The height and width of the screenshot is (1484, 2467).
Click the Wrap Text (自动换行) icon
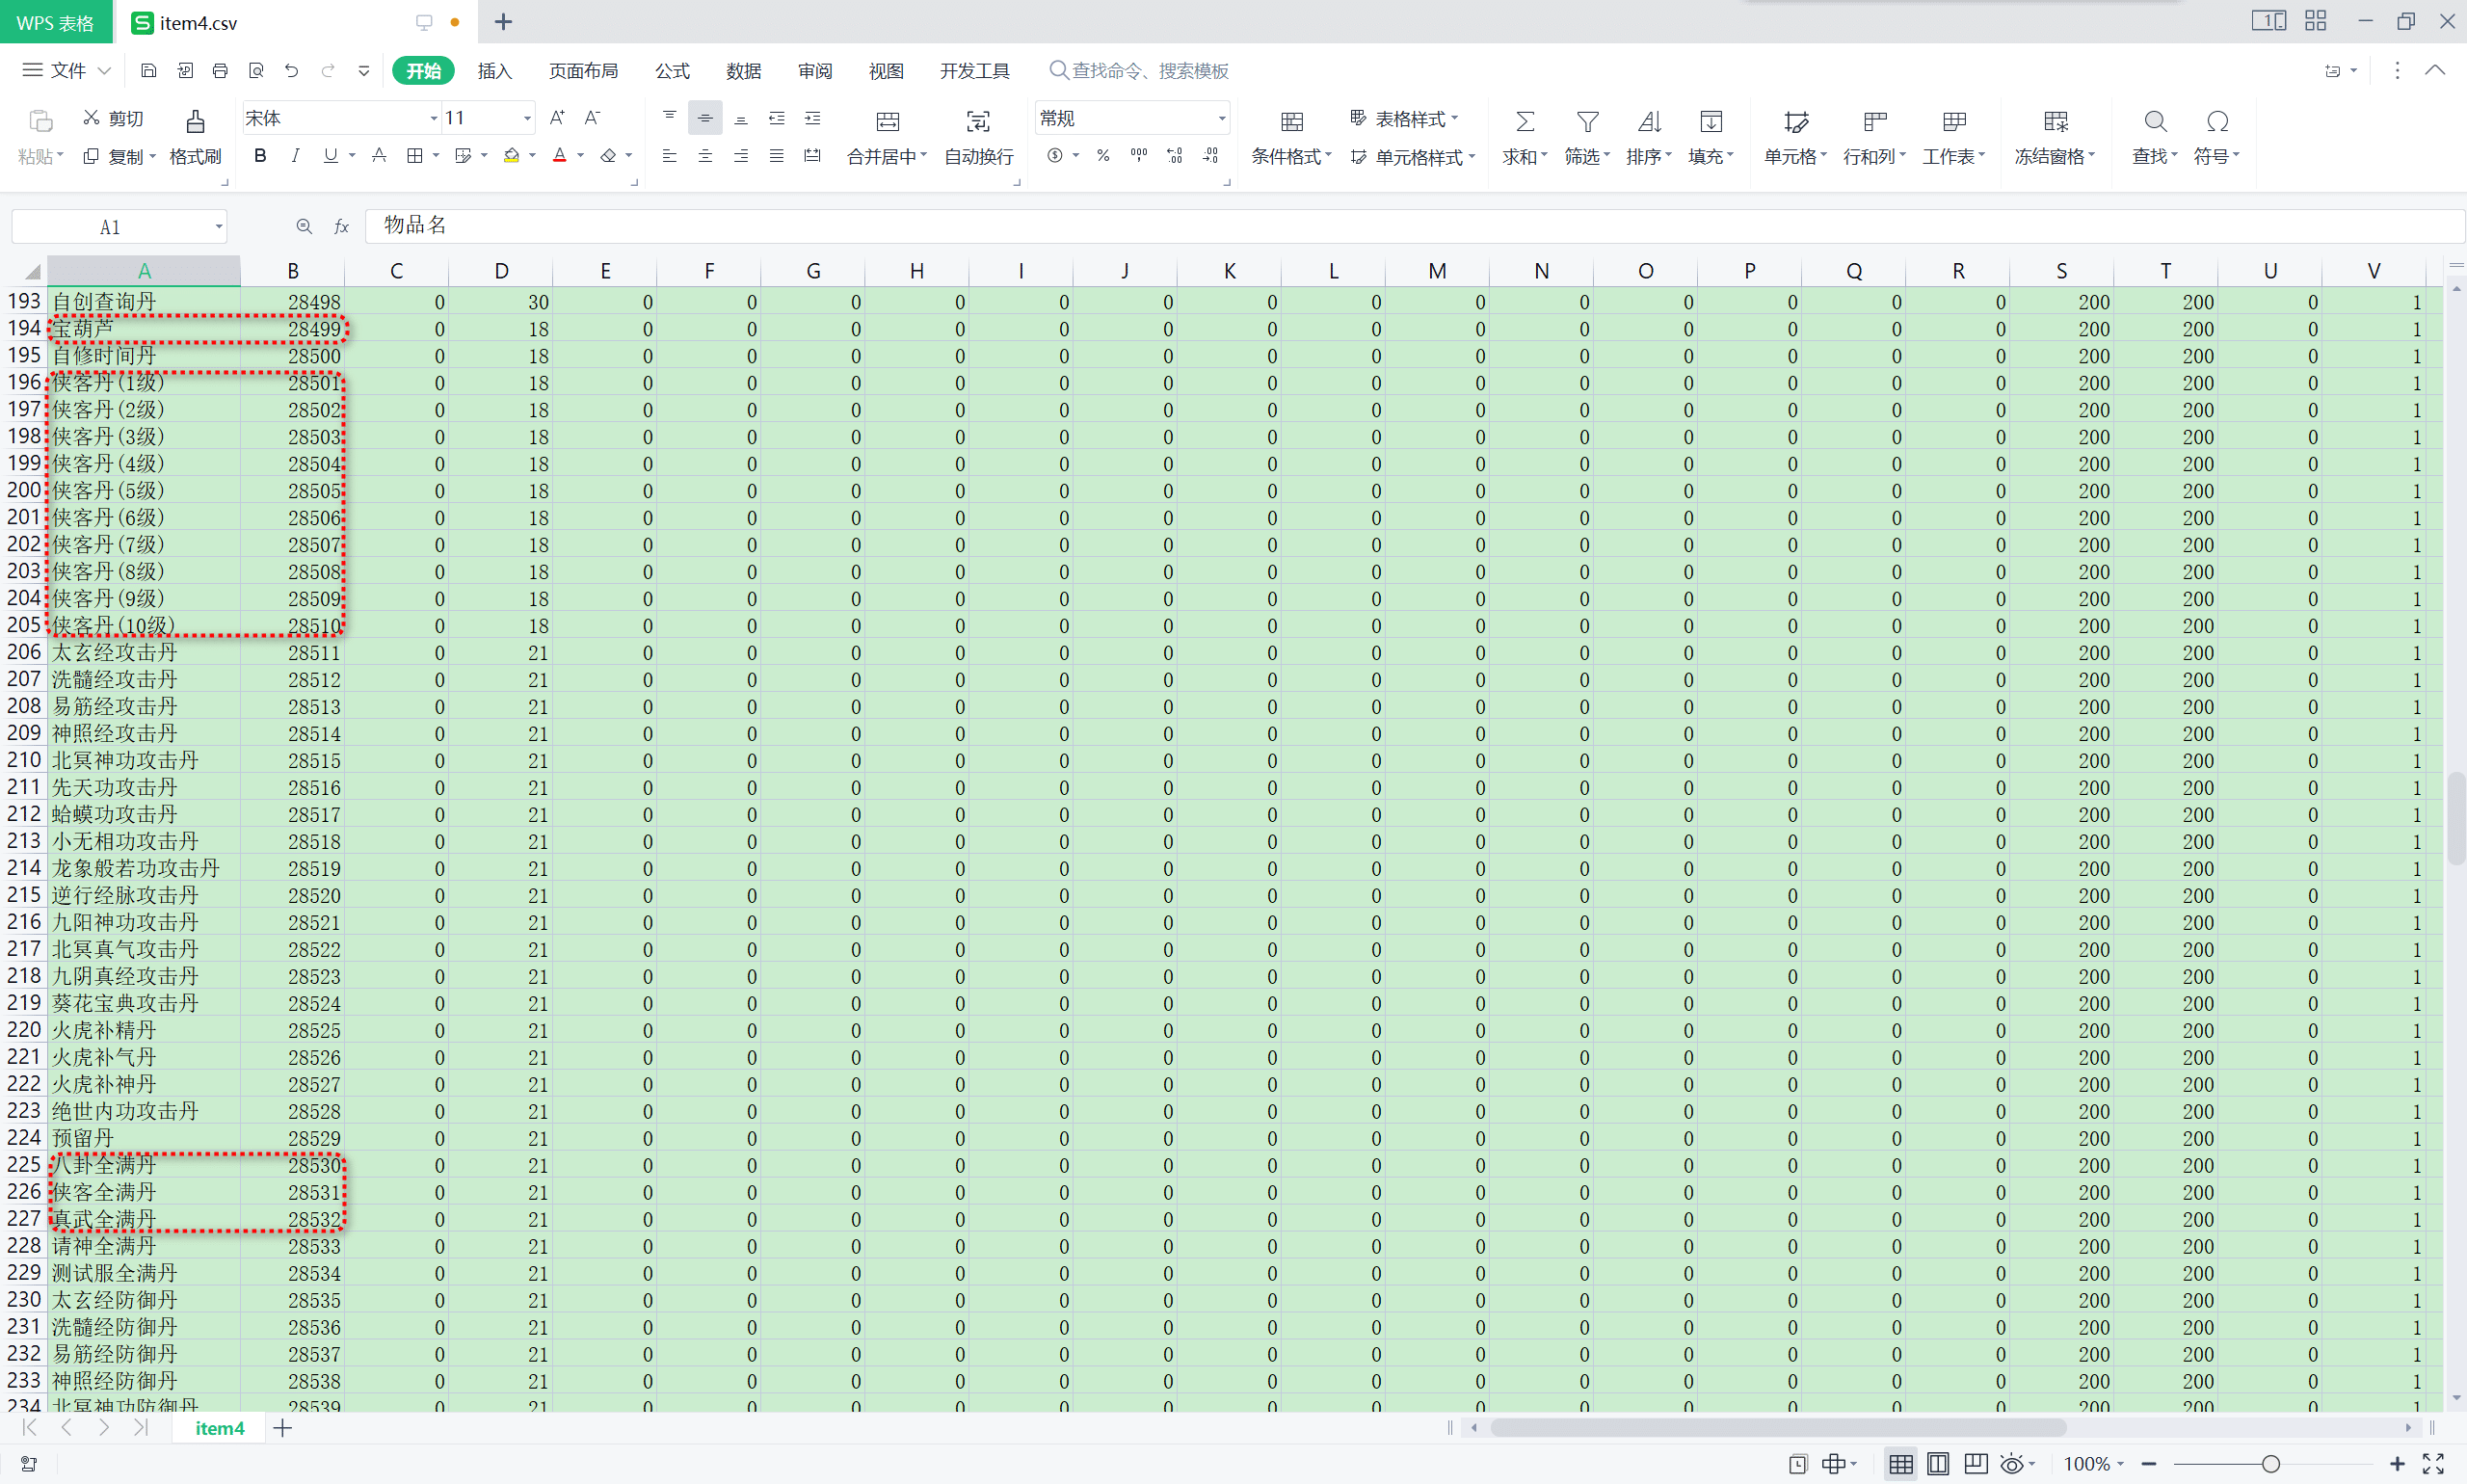[x=978, y=122]
